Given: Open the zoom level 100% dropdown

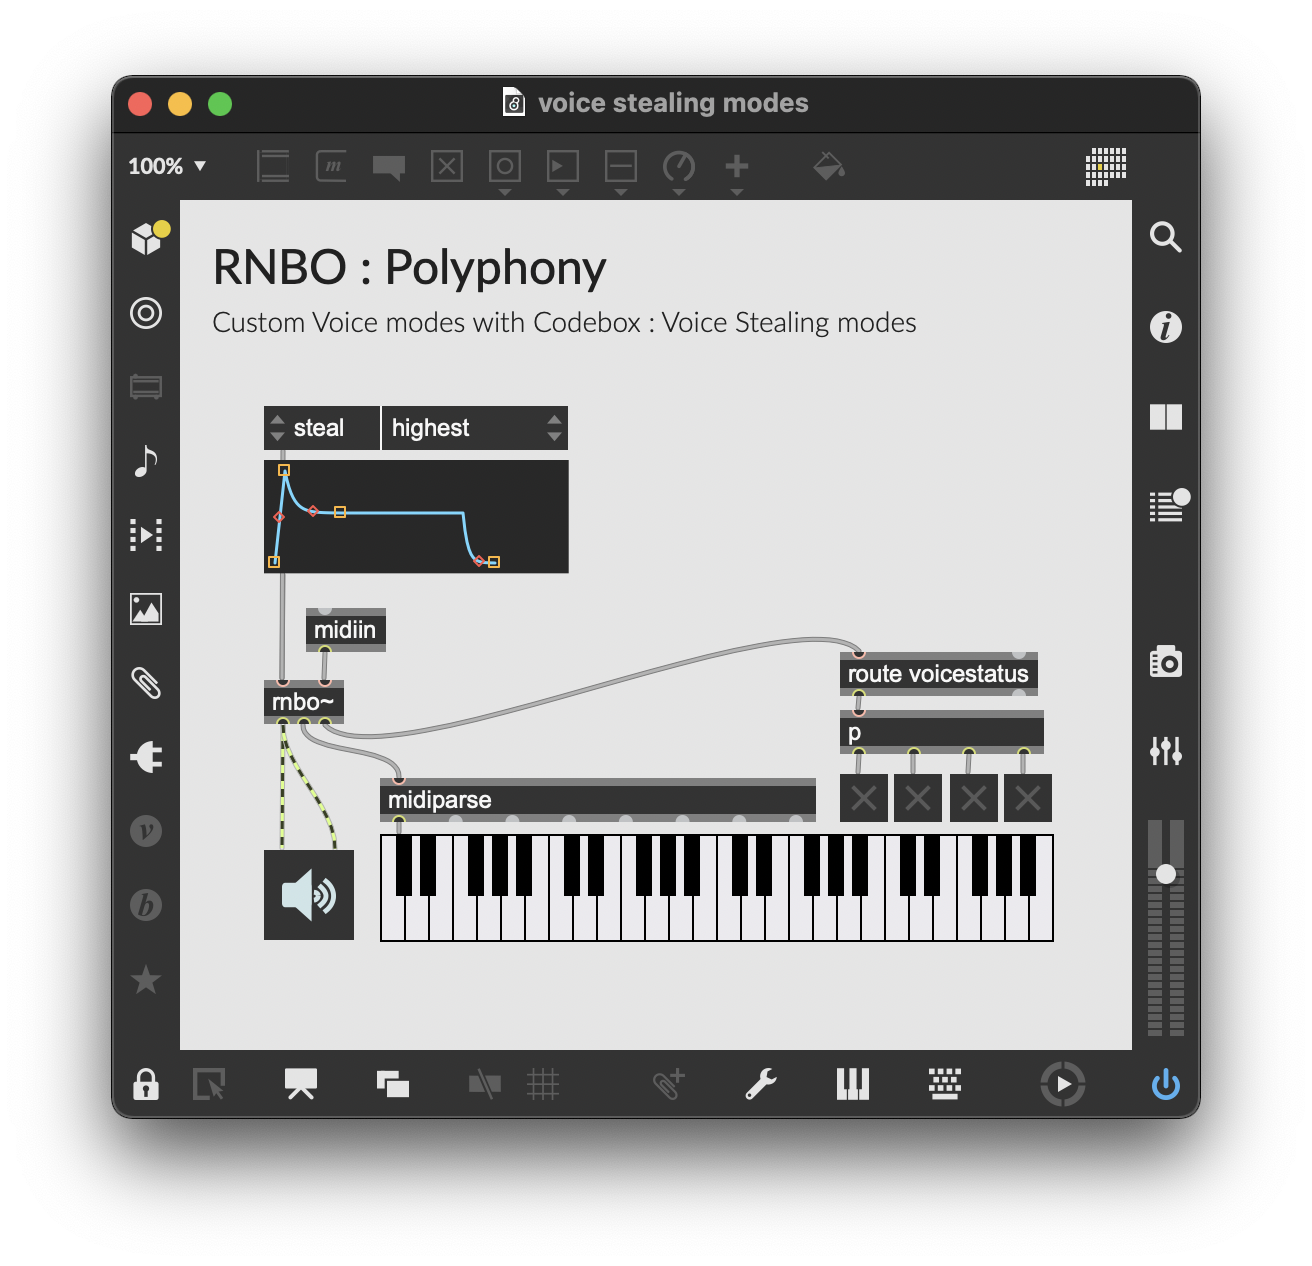Looking at the screenshot, I should pos(167,166).
